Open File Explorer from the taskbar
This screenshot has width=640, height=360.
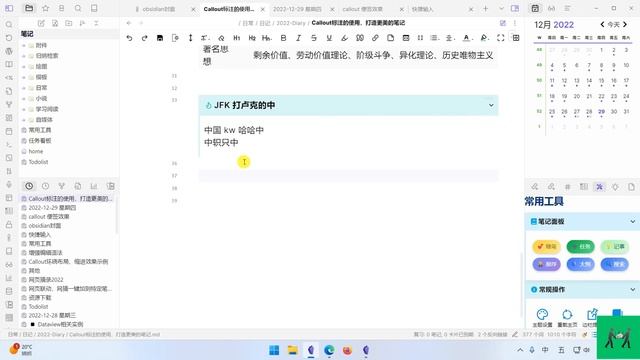(293, 350)
